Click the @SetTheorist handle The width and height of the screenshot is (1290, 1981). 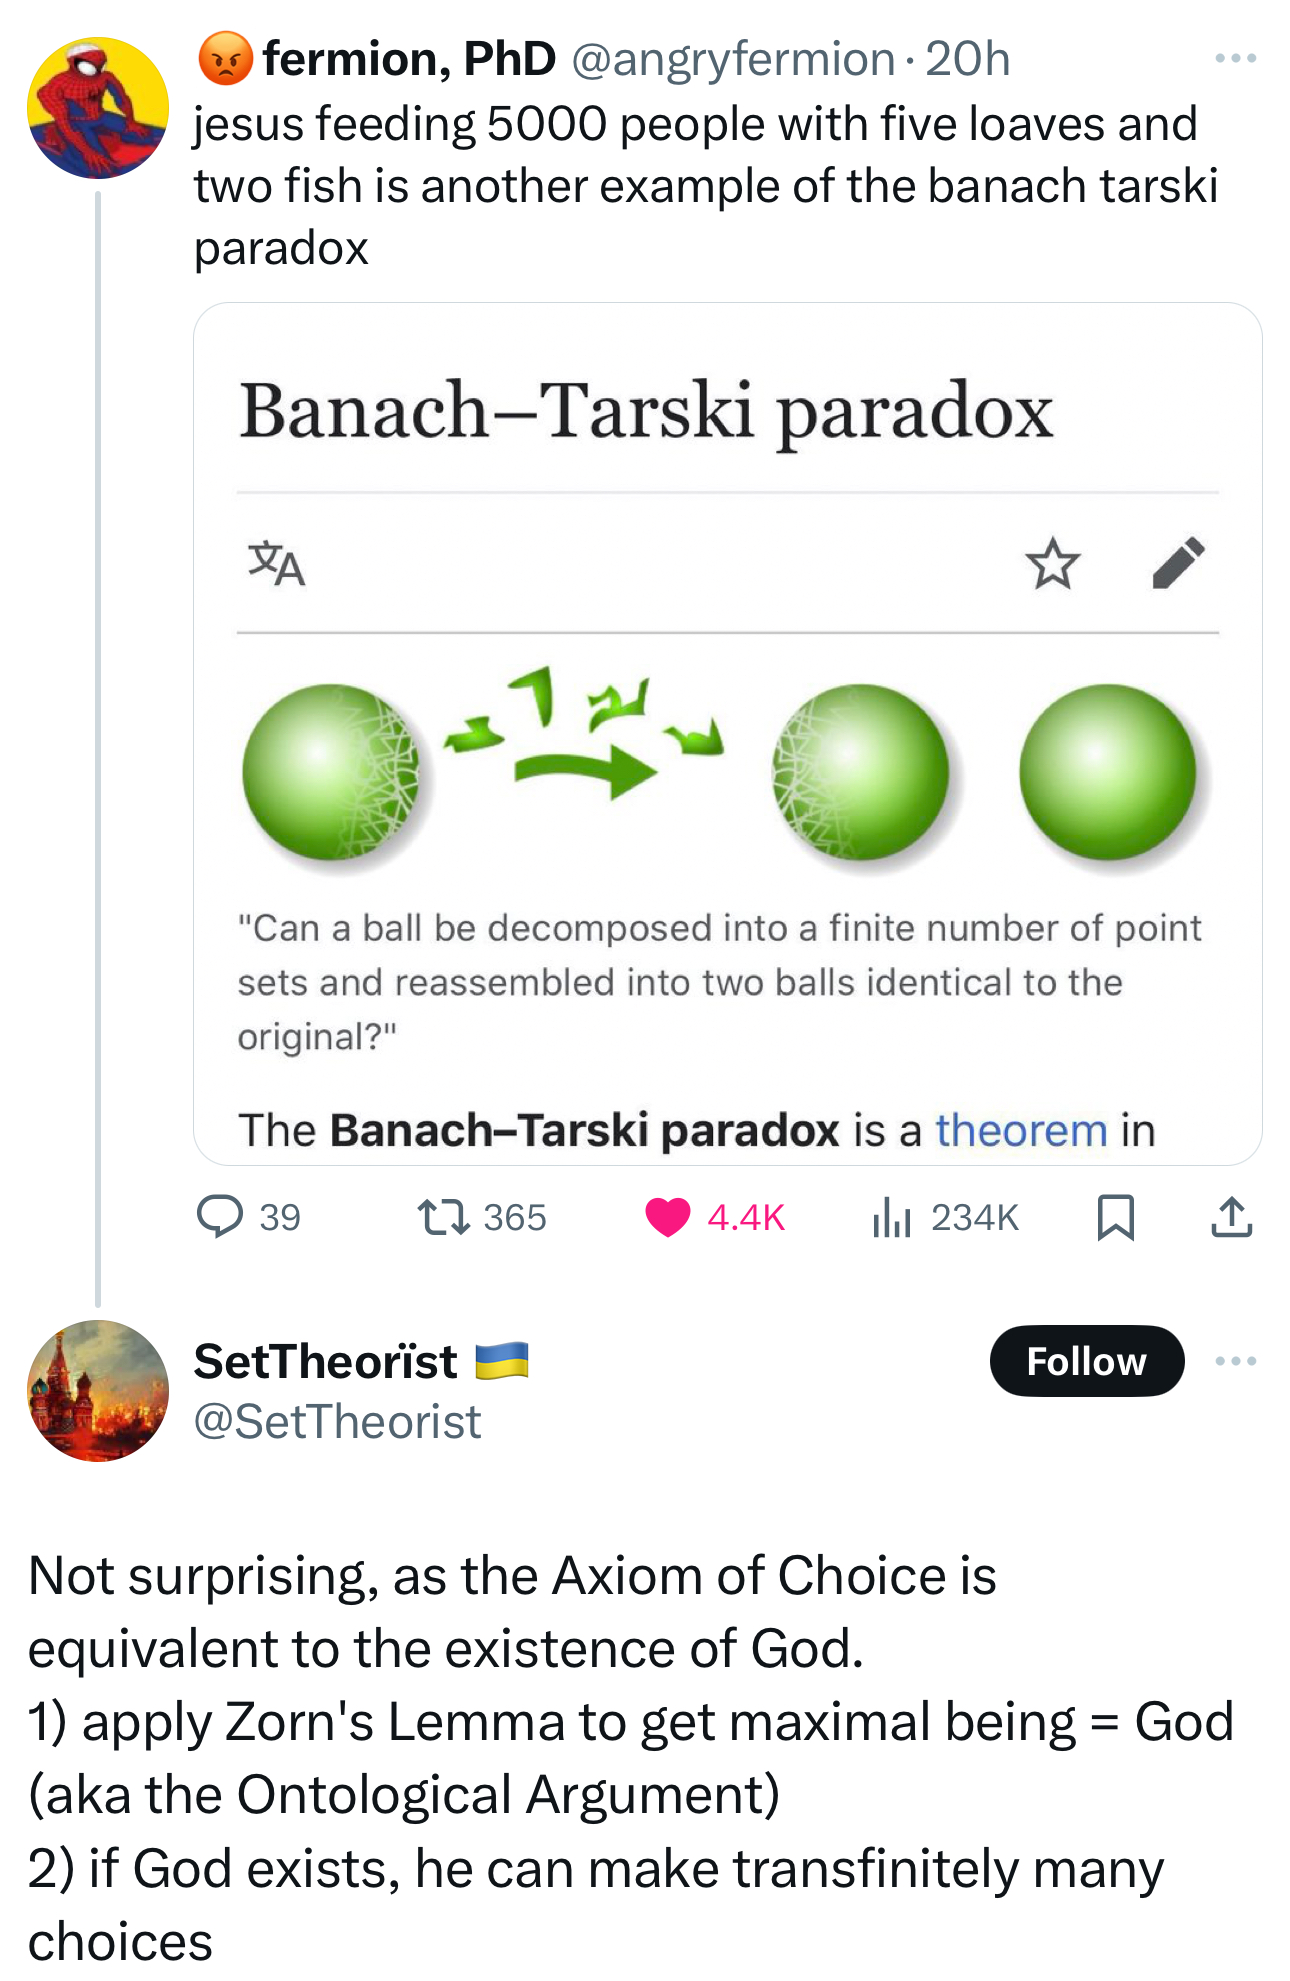(x=337, y=1421)
